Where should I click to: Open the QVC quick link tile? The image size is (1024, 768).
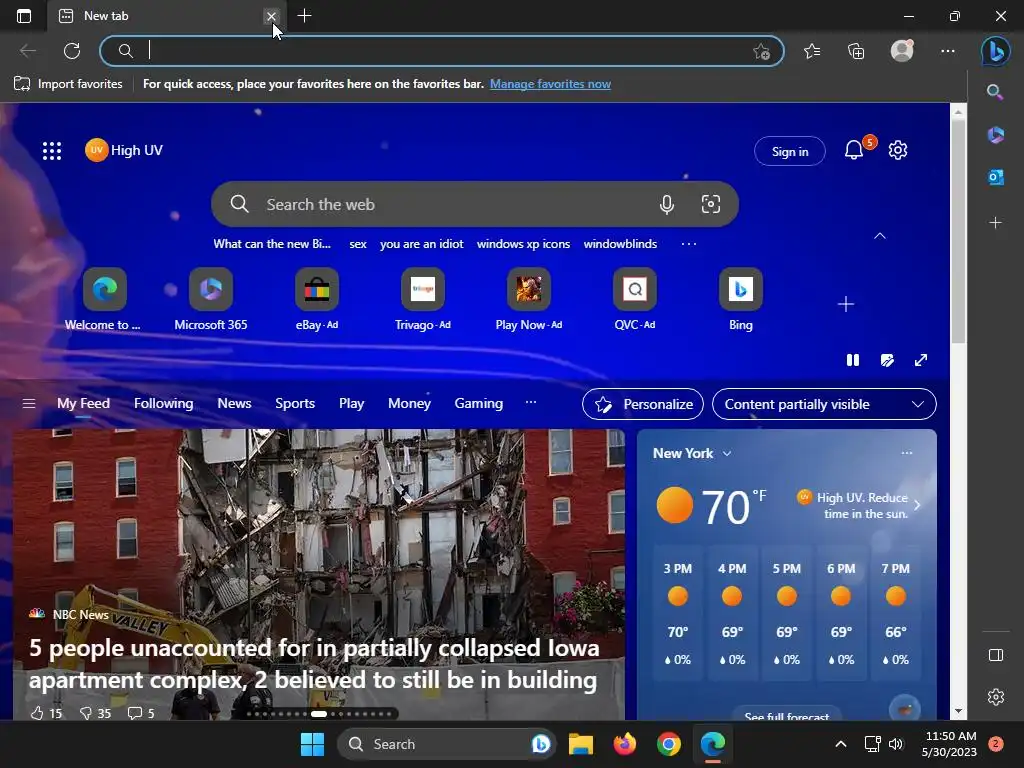click(x=635, y=300)
